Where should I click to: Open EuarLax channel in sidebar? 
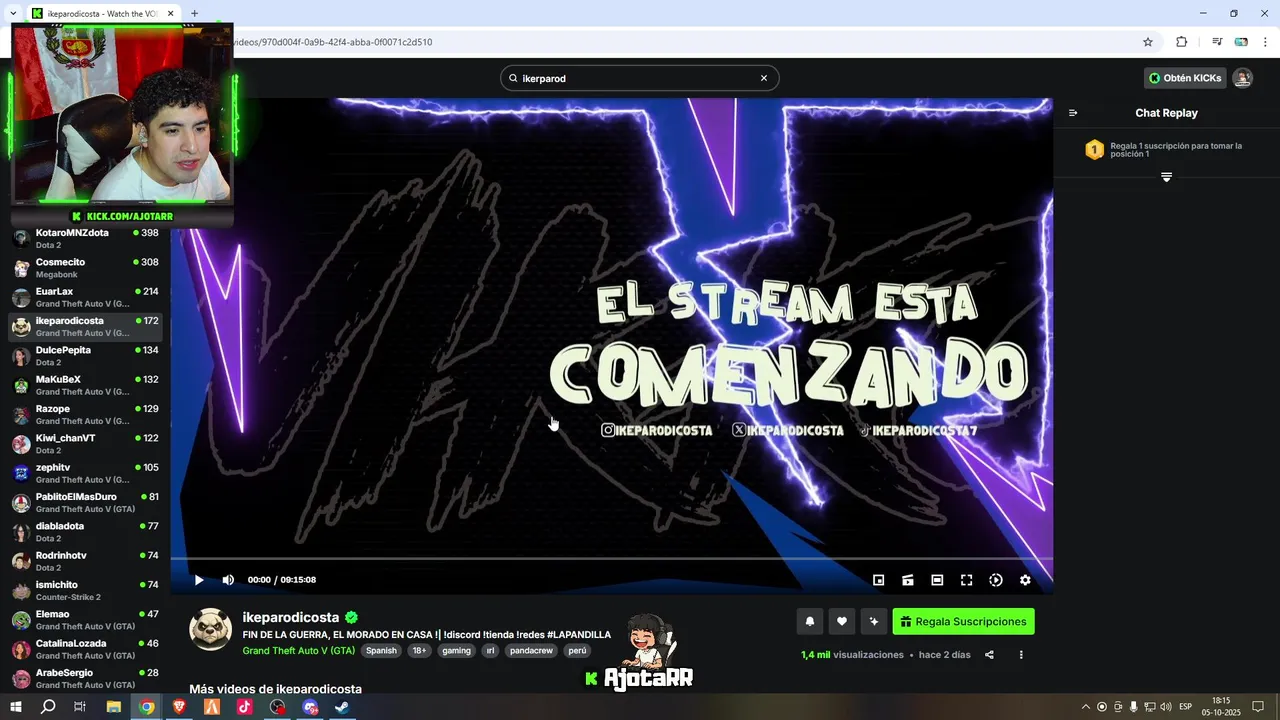tap(85, 297)
